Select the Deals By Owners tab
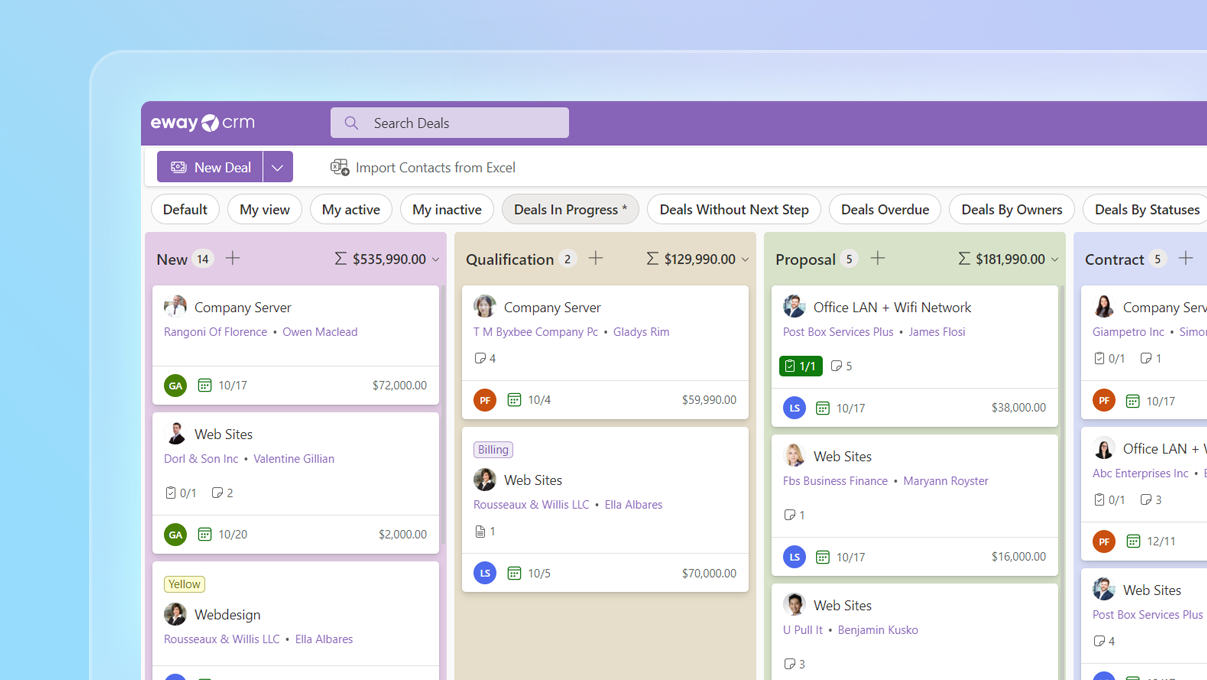Image resolution: width=1207 pixels, height=680 pixels. pyautogui.click(x=1011, y=209)
